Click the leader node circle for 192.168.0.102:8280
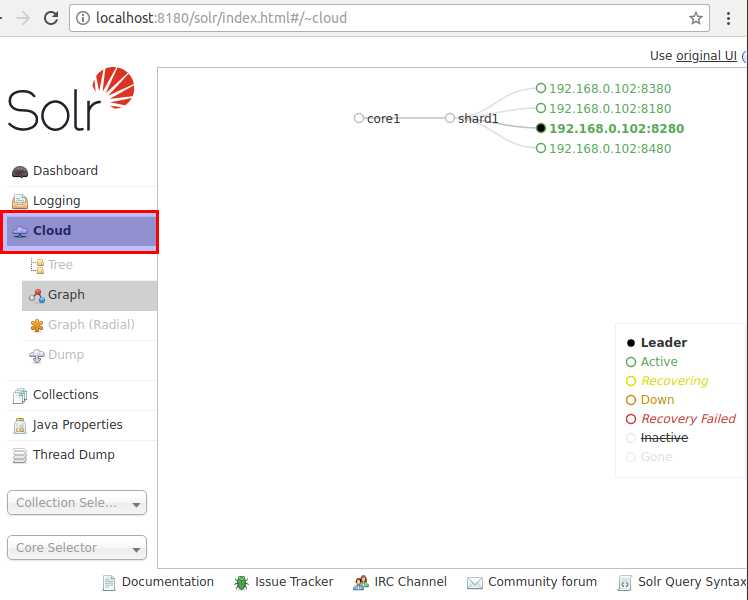 (540, 128)
